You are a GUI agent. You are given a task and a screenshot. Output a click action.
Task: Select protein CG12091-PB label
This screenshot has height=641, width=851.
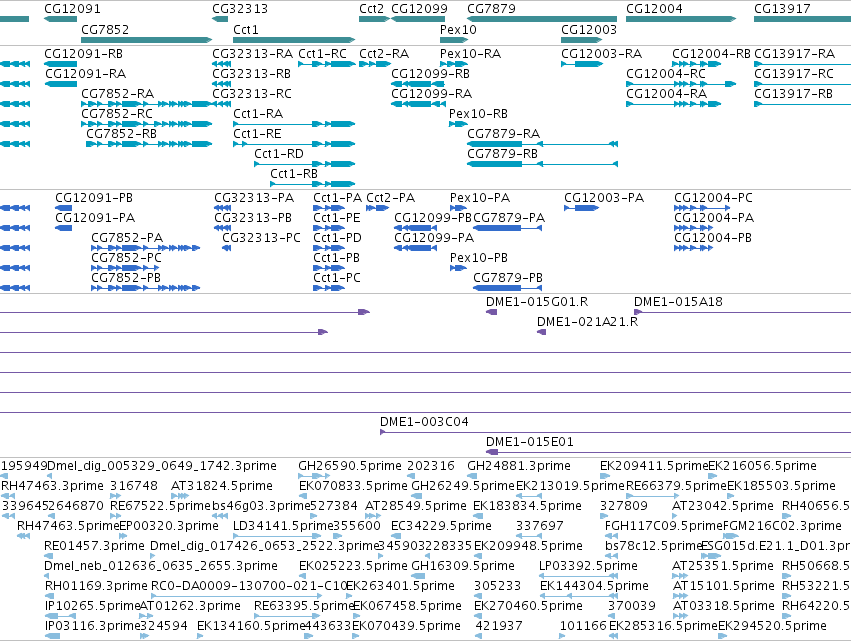(94, 198)
